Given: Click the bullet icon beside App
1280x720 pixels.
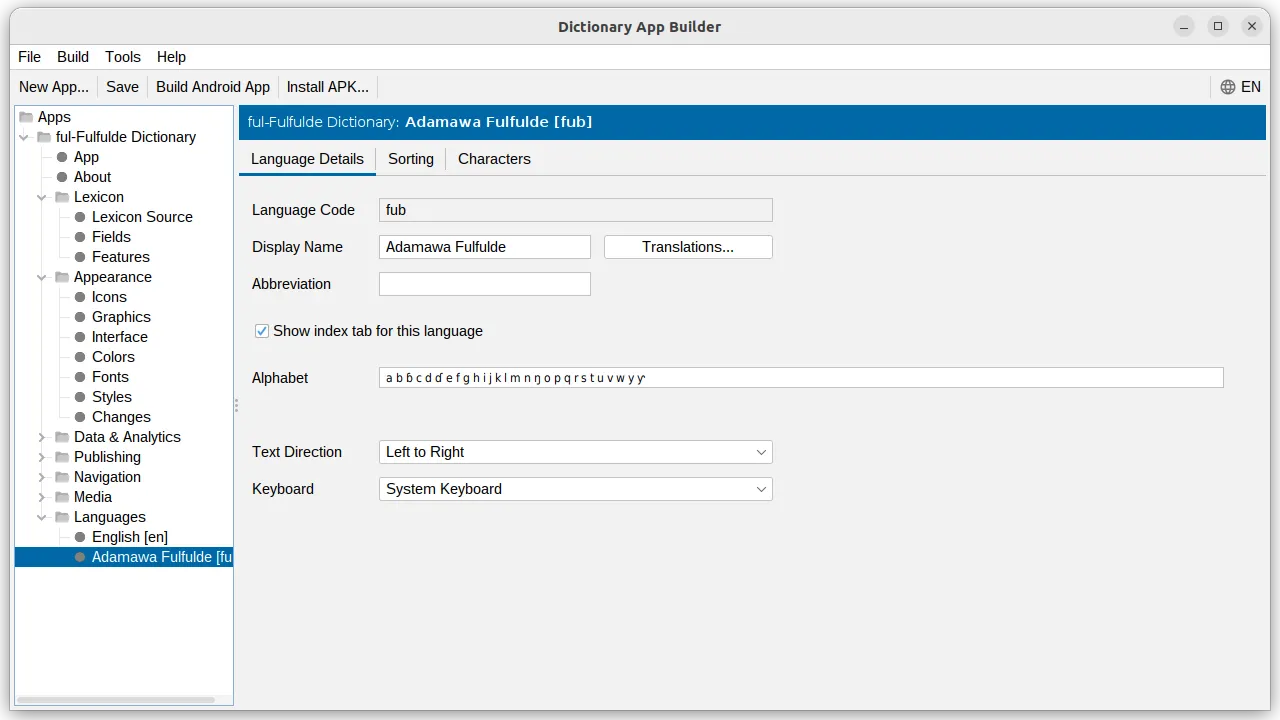Looking at the screenshot, I should tap(62, 157).
